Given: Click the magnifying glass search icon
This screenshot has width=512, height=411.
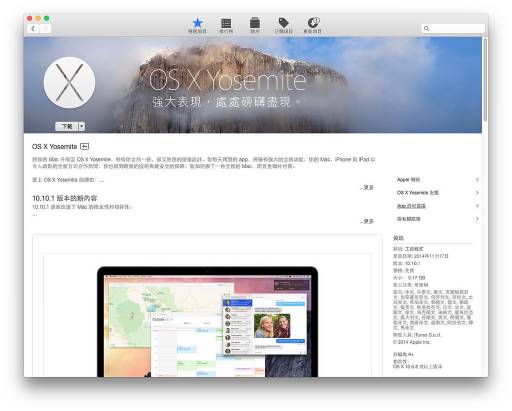Looking at the screenshot, I should [426, 28].
